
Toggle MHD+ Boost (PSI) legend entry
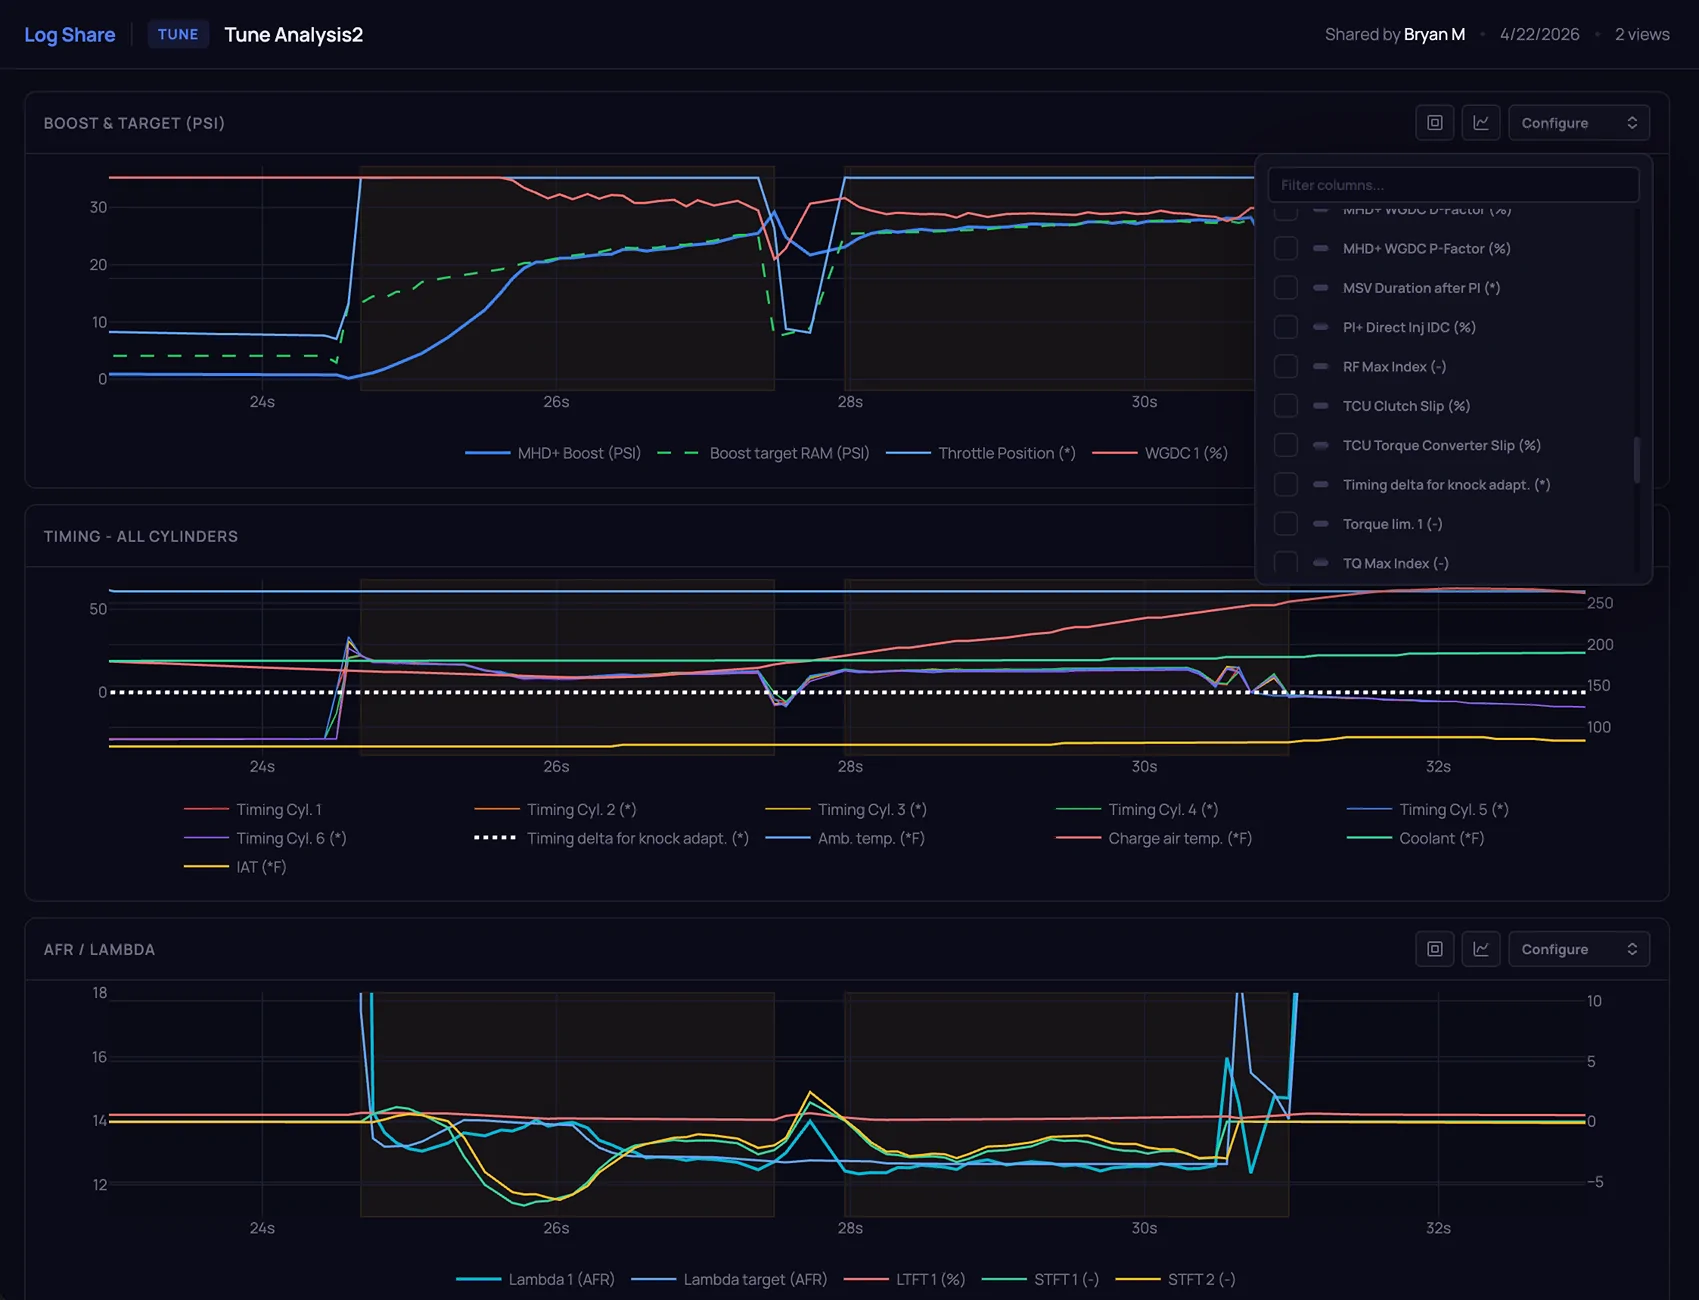click(x=553, y=453)
